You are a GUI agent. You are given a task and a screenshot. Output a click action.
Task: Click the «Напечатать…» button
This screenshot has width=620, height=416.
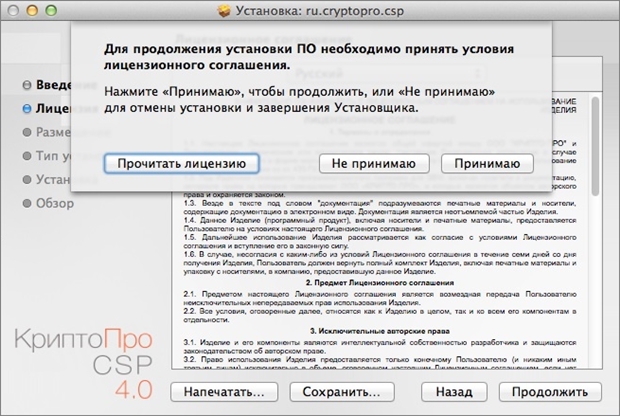coord(224,392)
